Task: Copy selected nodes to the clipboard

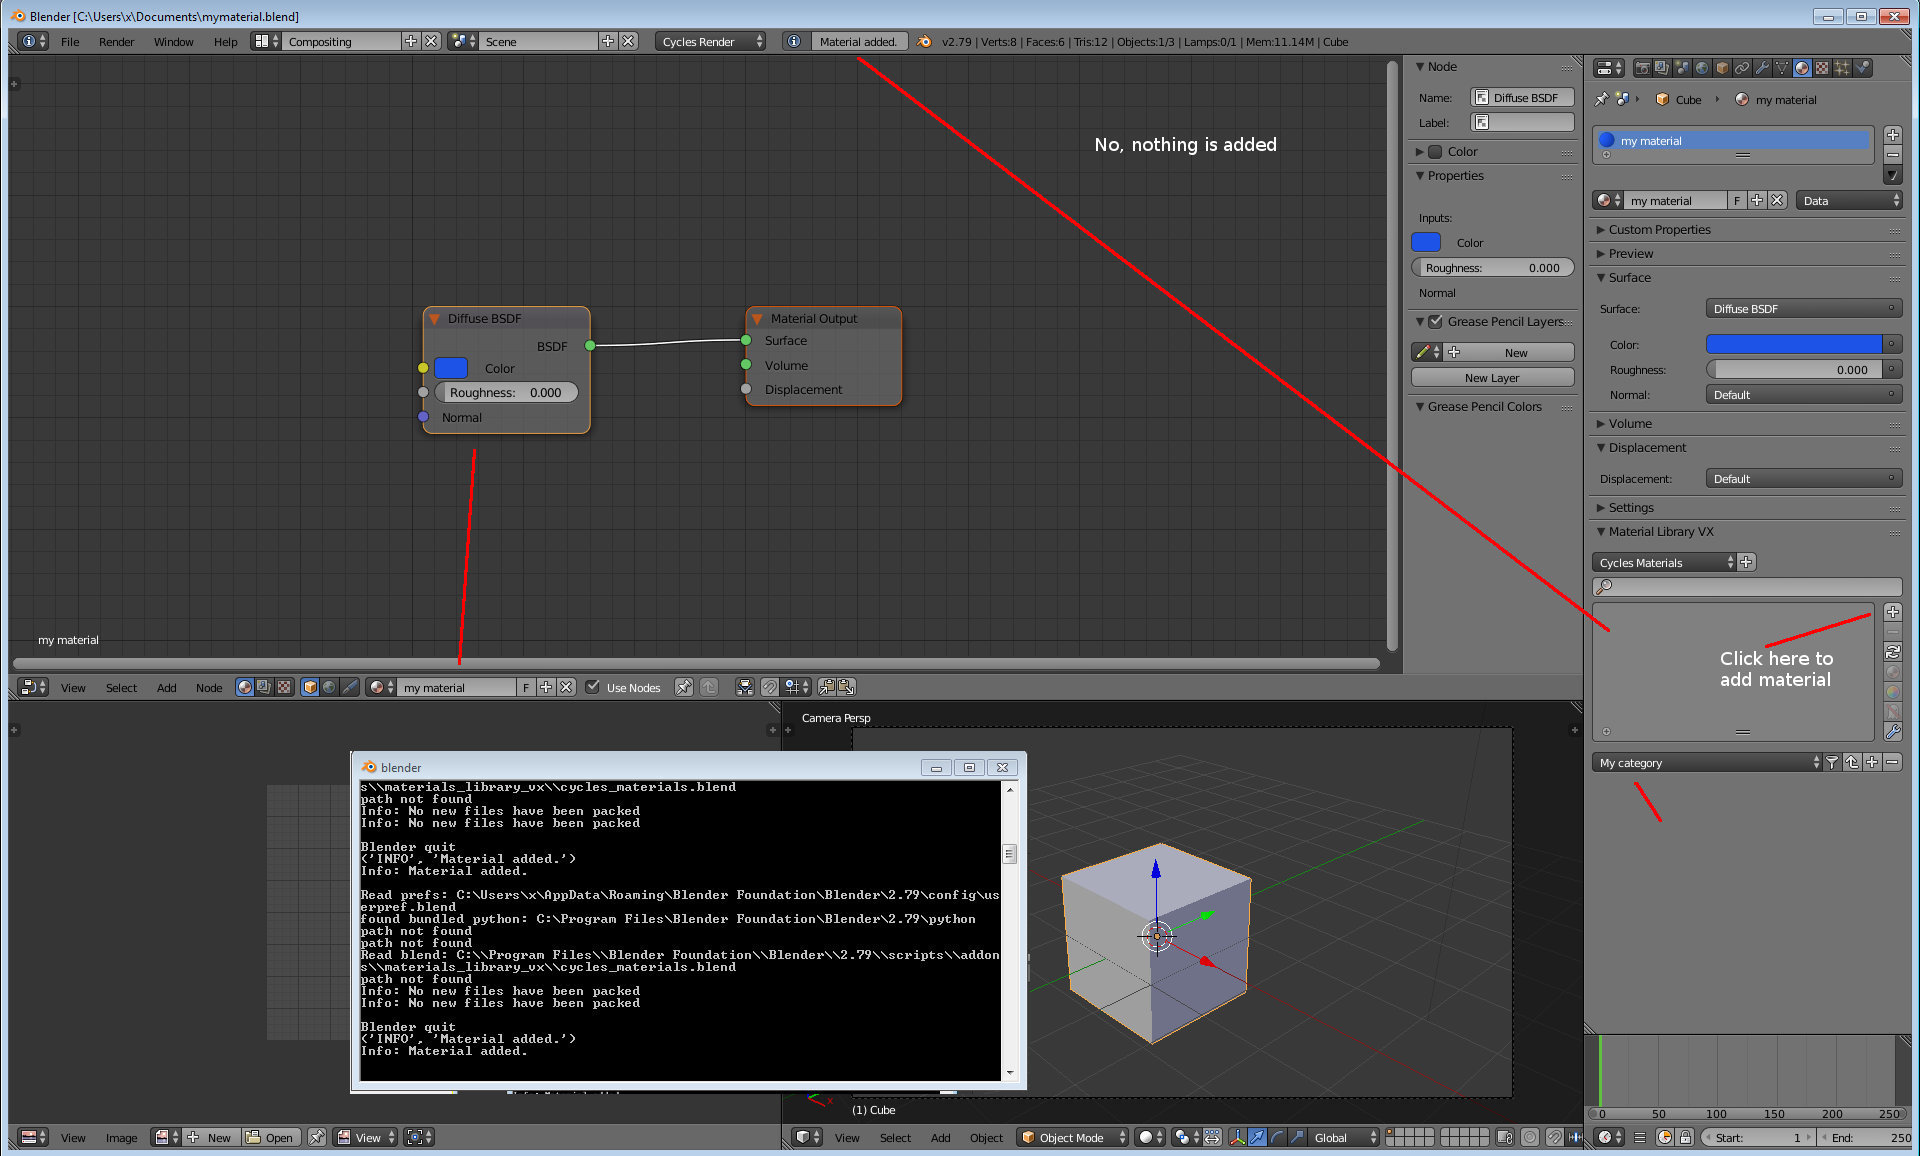Action: pos(827,687)
